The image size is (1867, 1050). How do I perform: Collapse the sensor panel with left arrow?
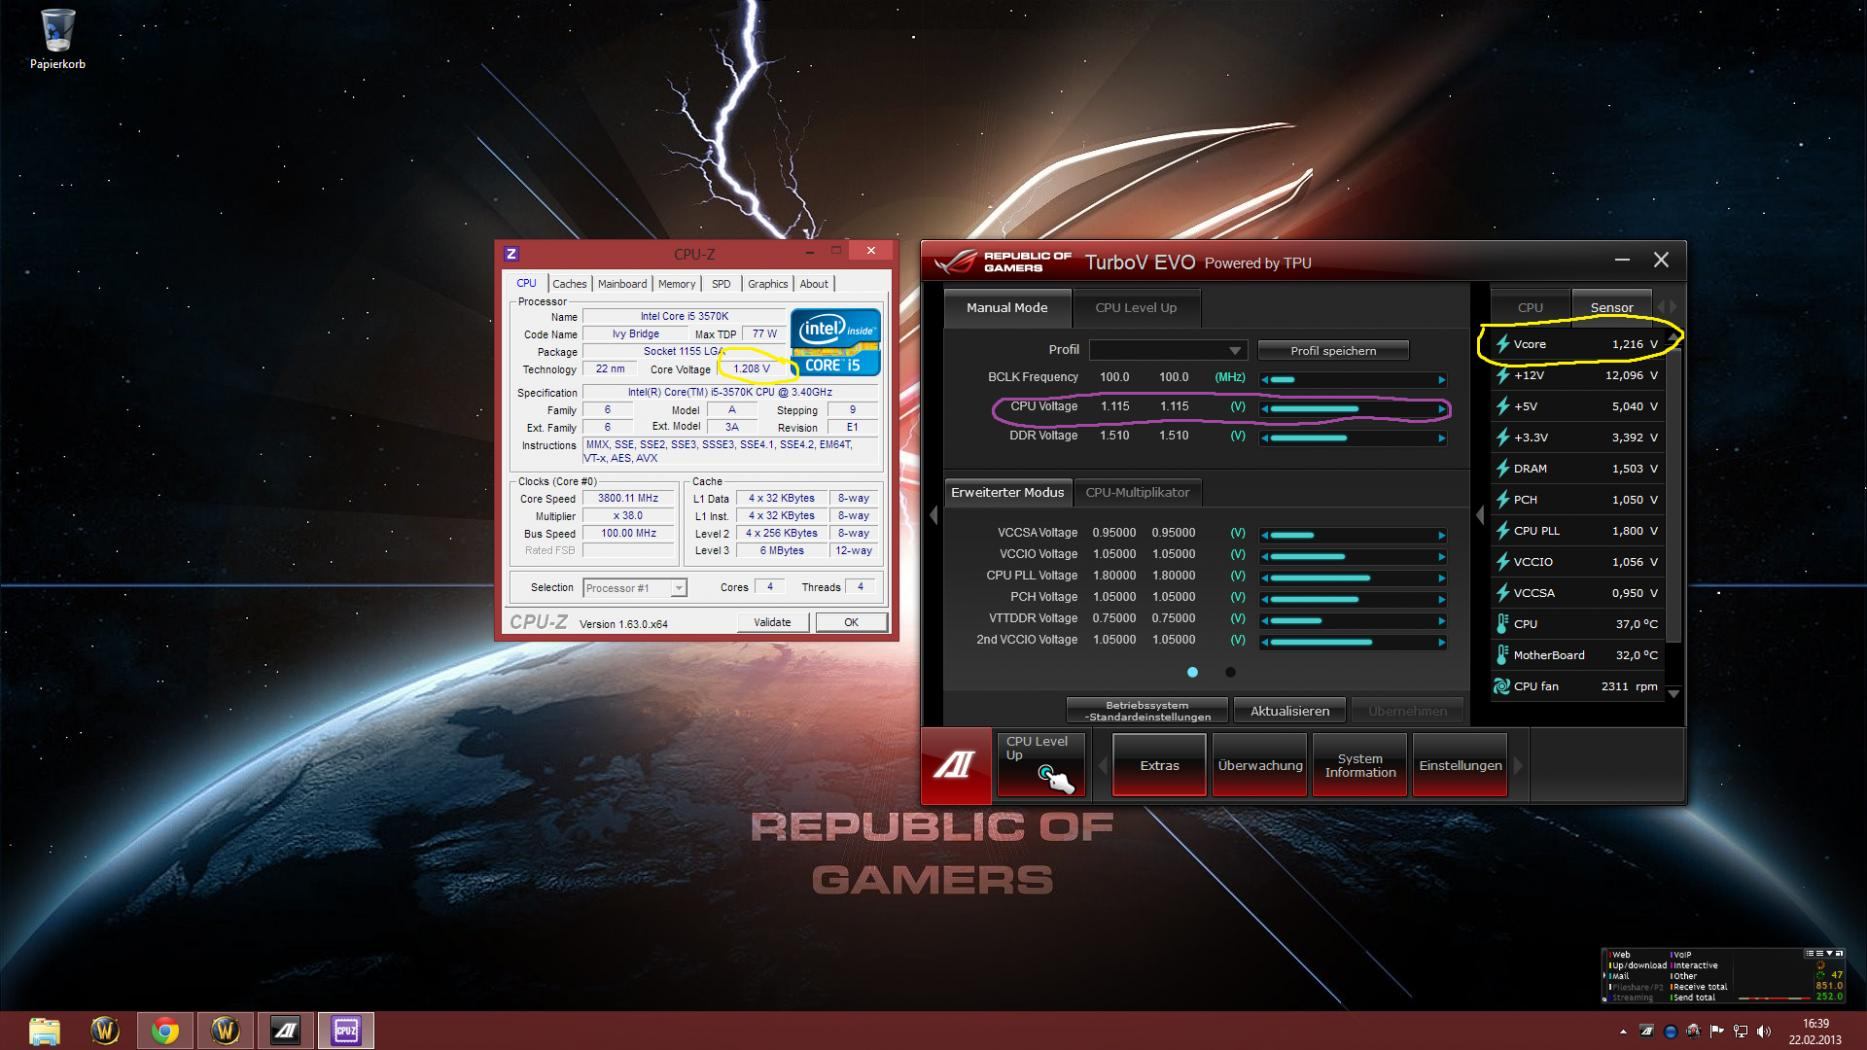click(x=1480, y=515)
